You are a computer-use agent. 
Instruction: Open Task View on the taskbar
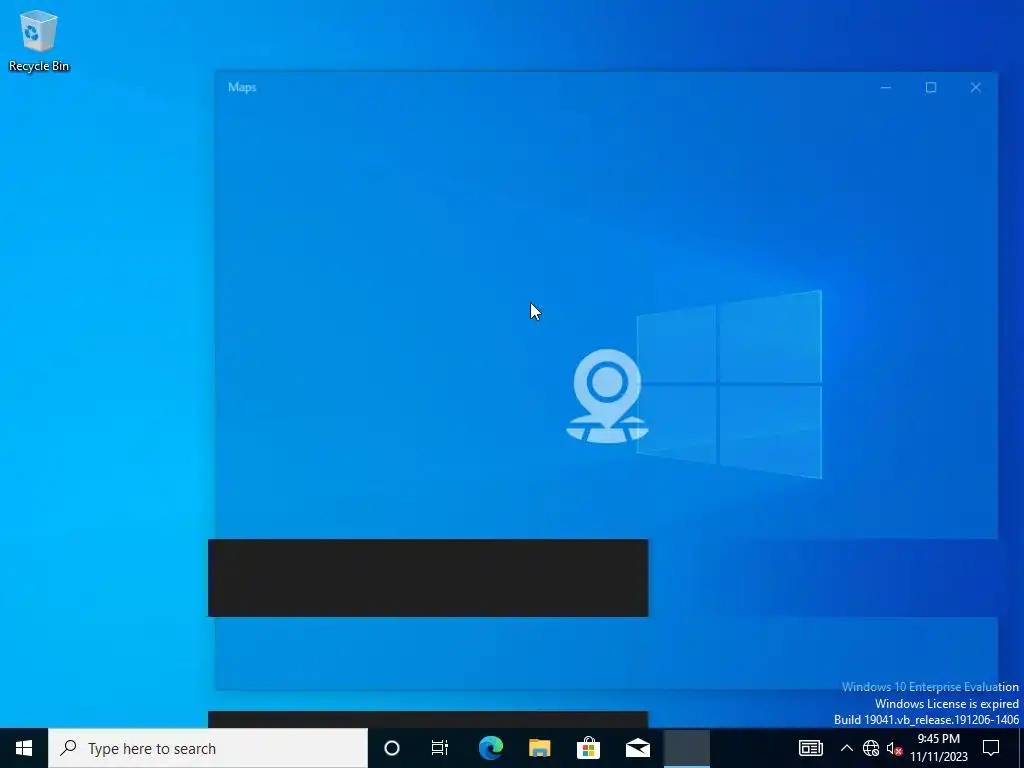[440, 748]
